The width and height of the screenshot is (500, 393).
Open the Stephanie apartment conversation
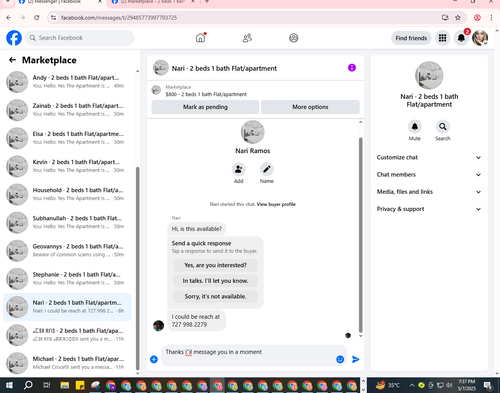(68, 279)
